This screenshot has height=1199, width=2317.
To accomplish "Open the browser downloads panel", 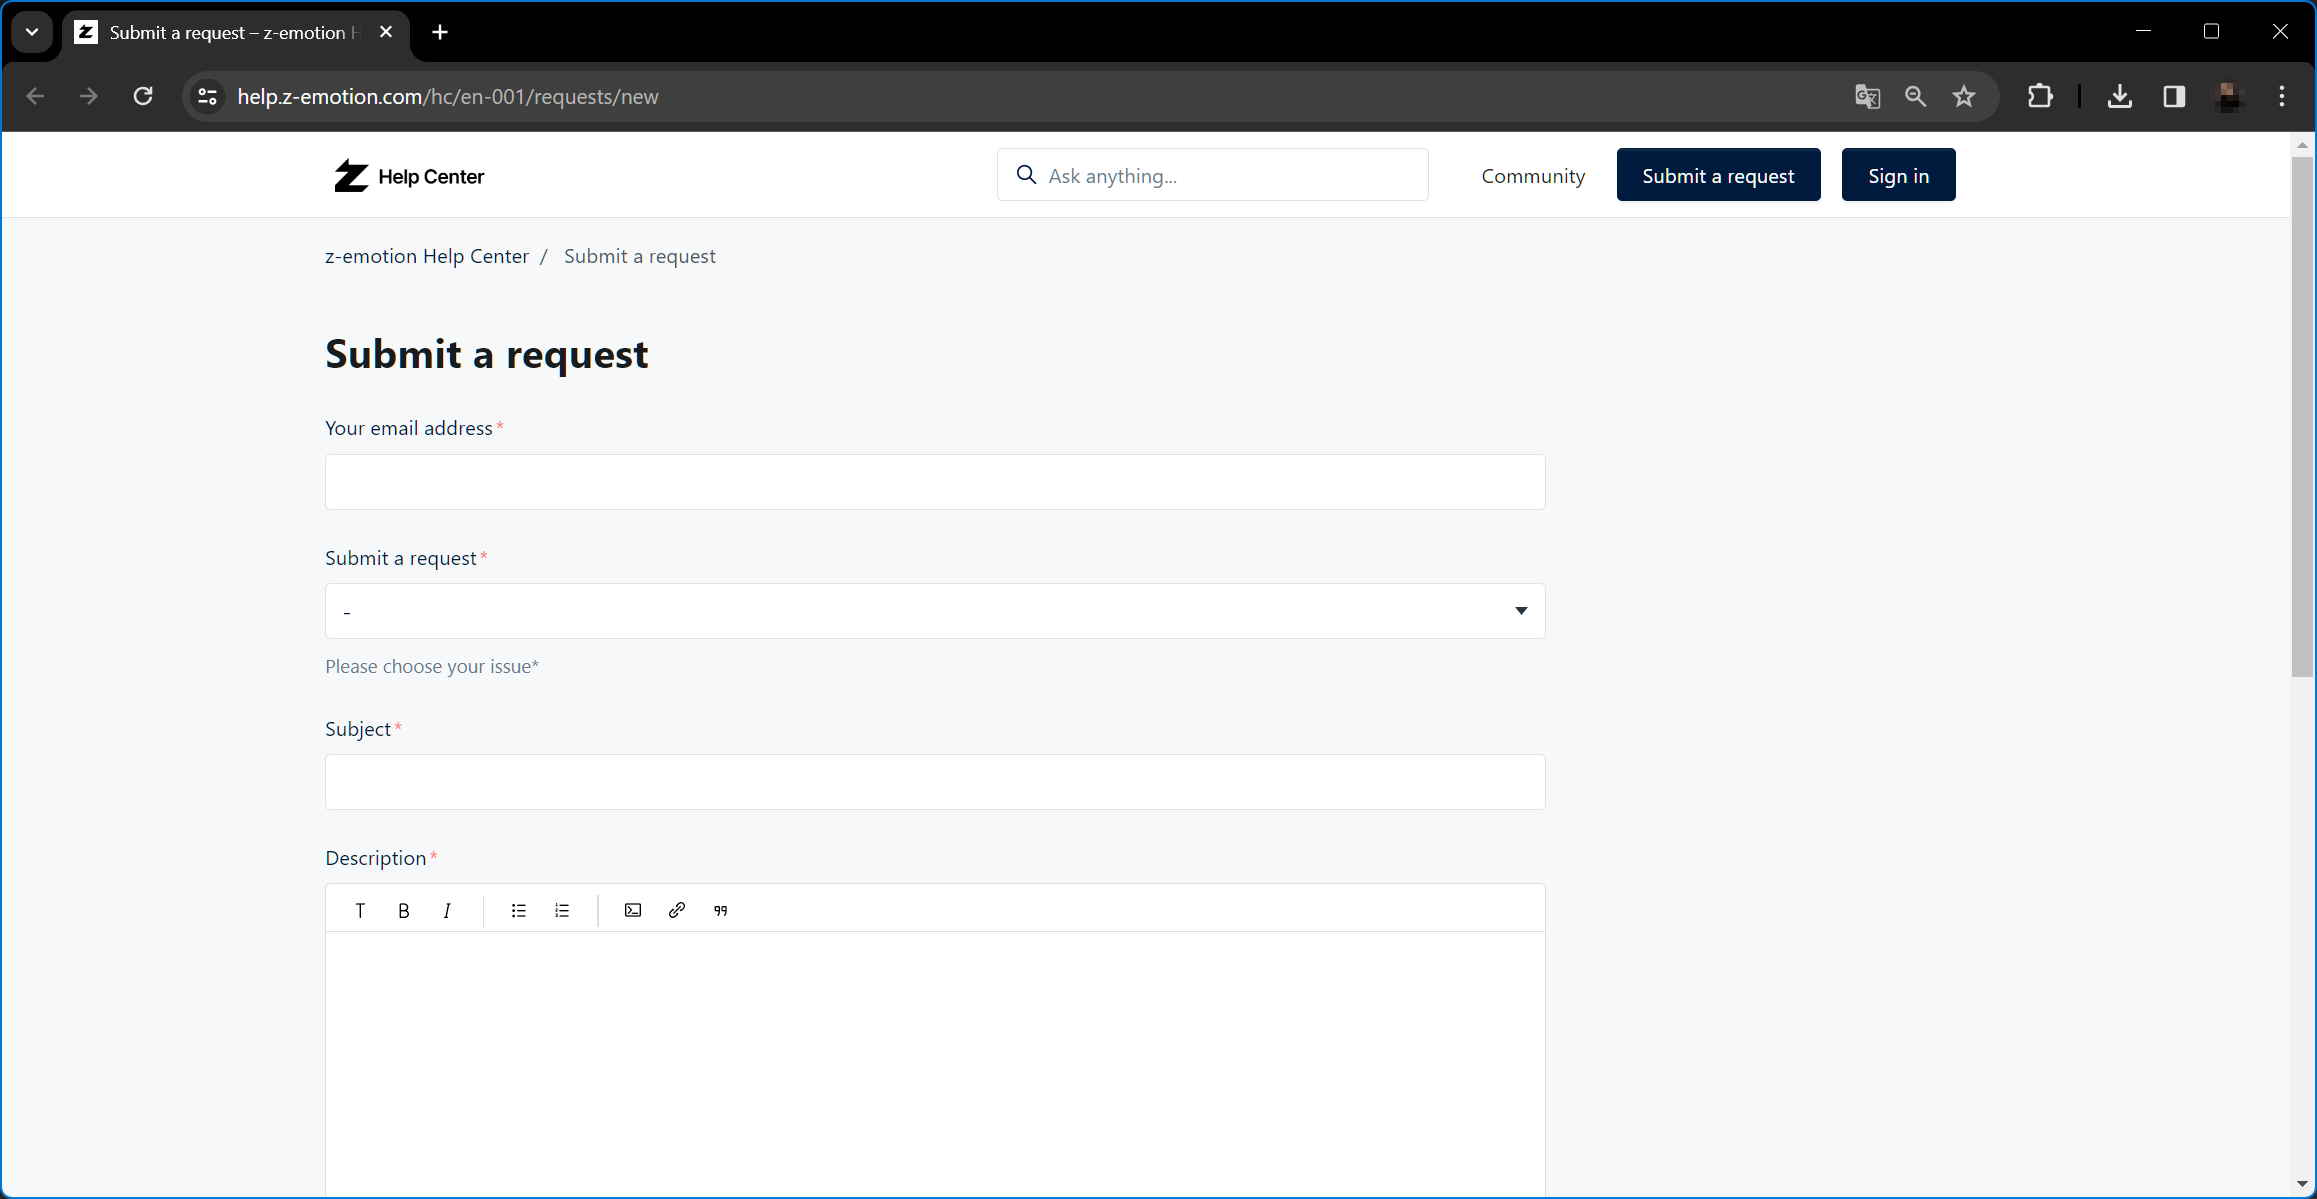I will [2120, 96].
